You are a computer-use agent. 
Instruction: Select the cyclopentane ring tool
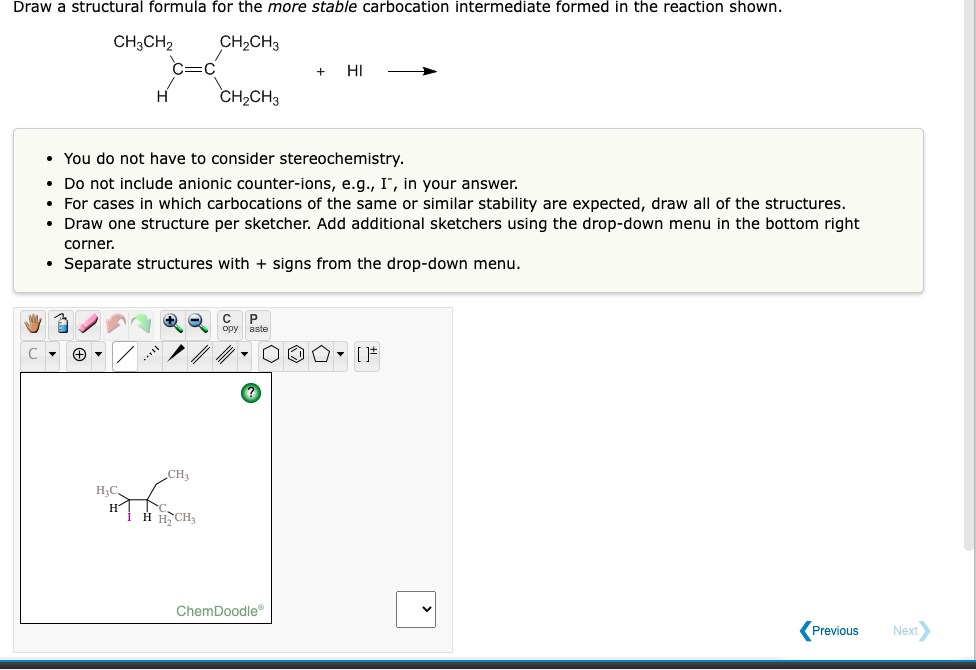[x=321, y=354]
